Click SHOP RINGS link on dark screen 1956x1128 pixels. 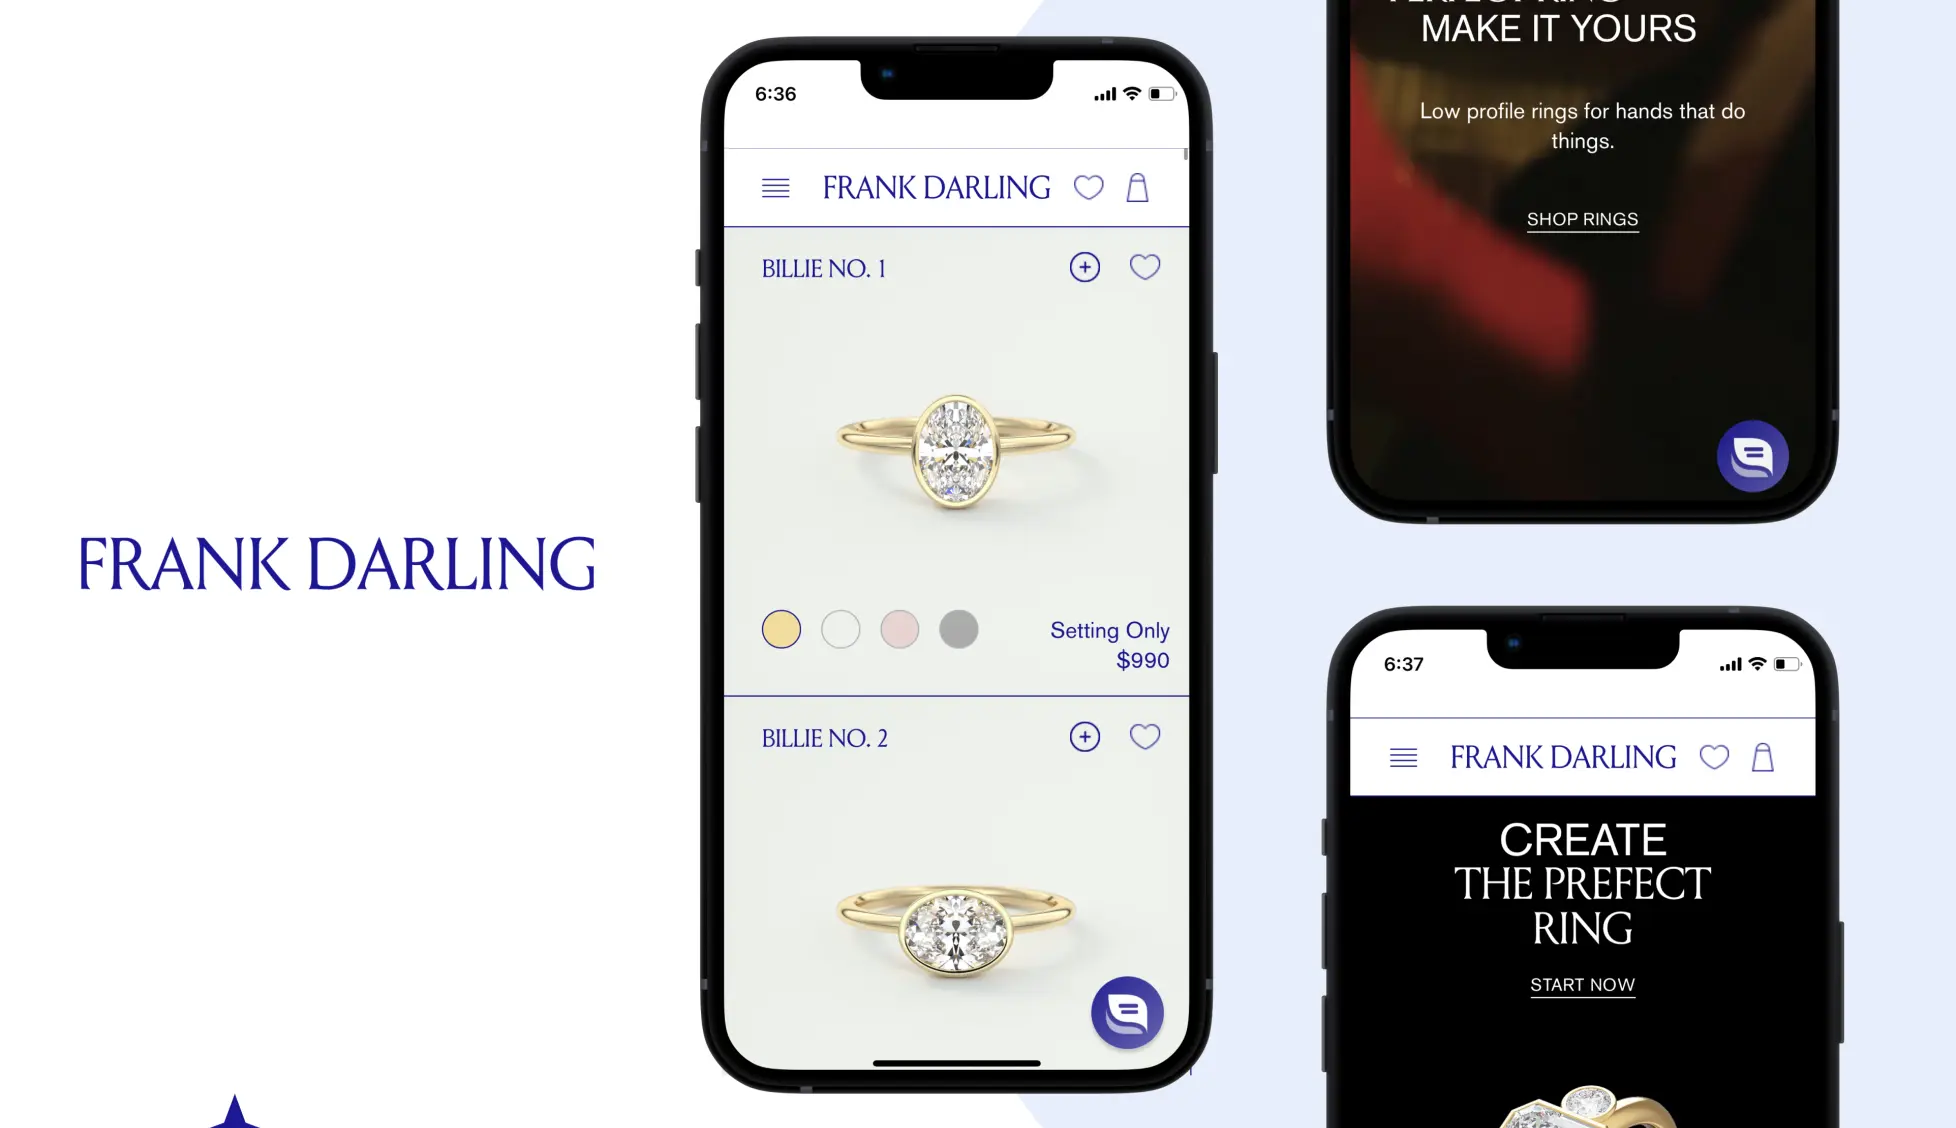(x=1583, y=219)
